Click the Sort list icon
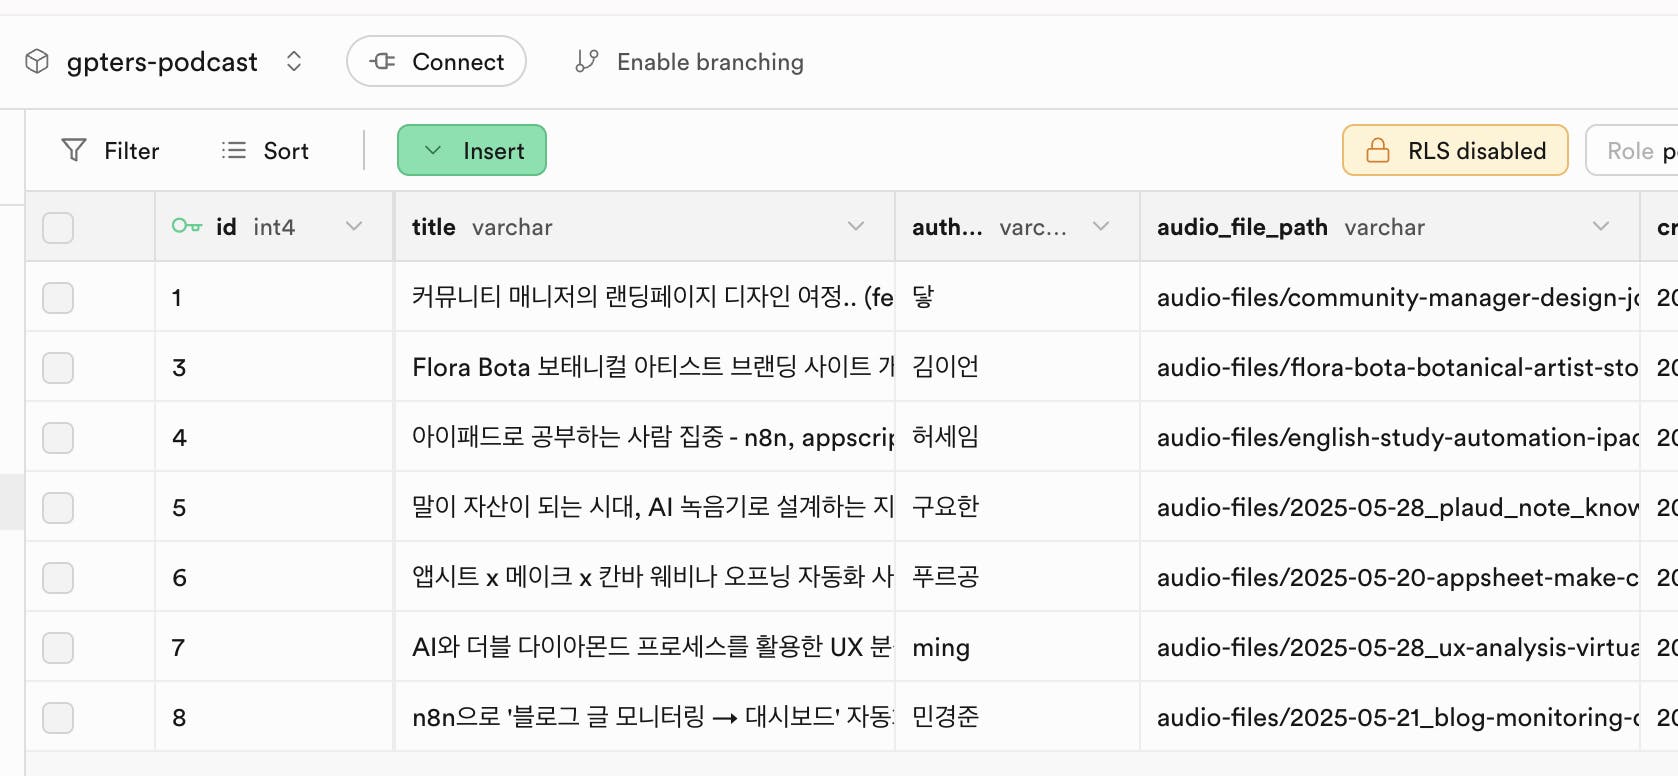The image size is (1678, 776). point(234,151)
